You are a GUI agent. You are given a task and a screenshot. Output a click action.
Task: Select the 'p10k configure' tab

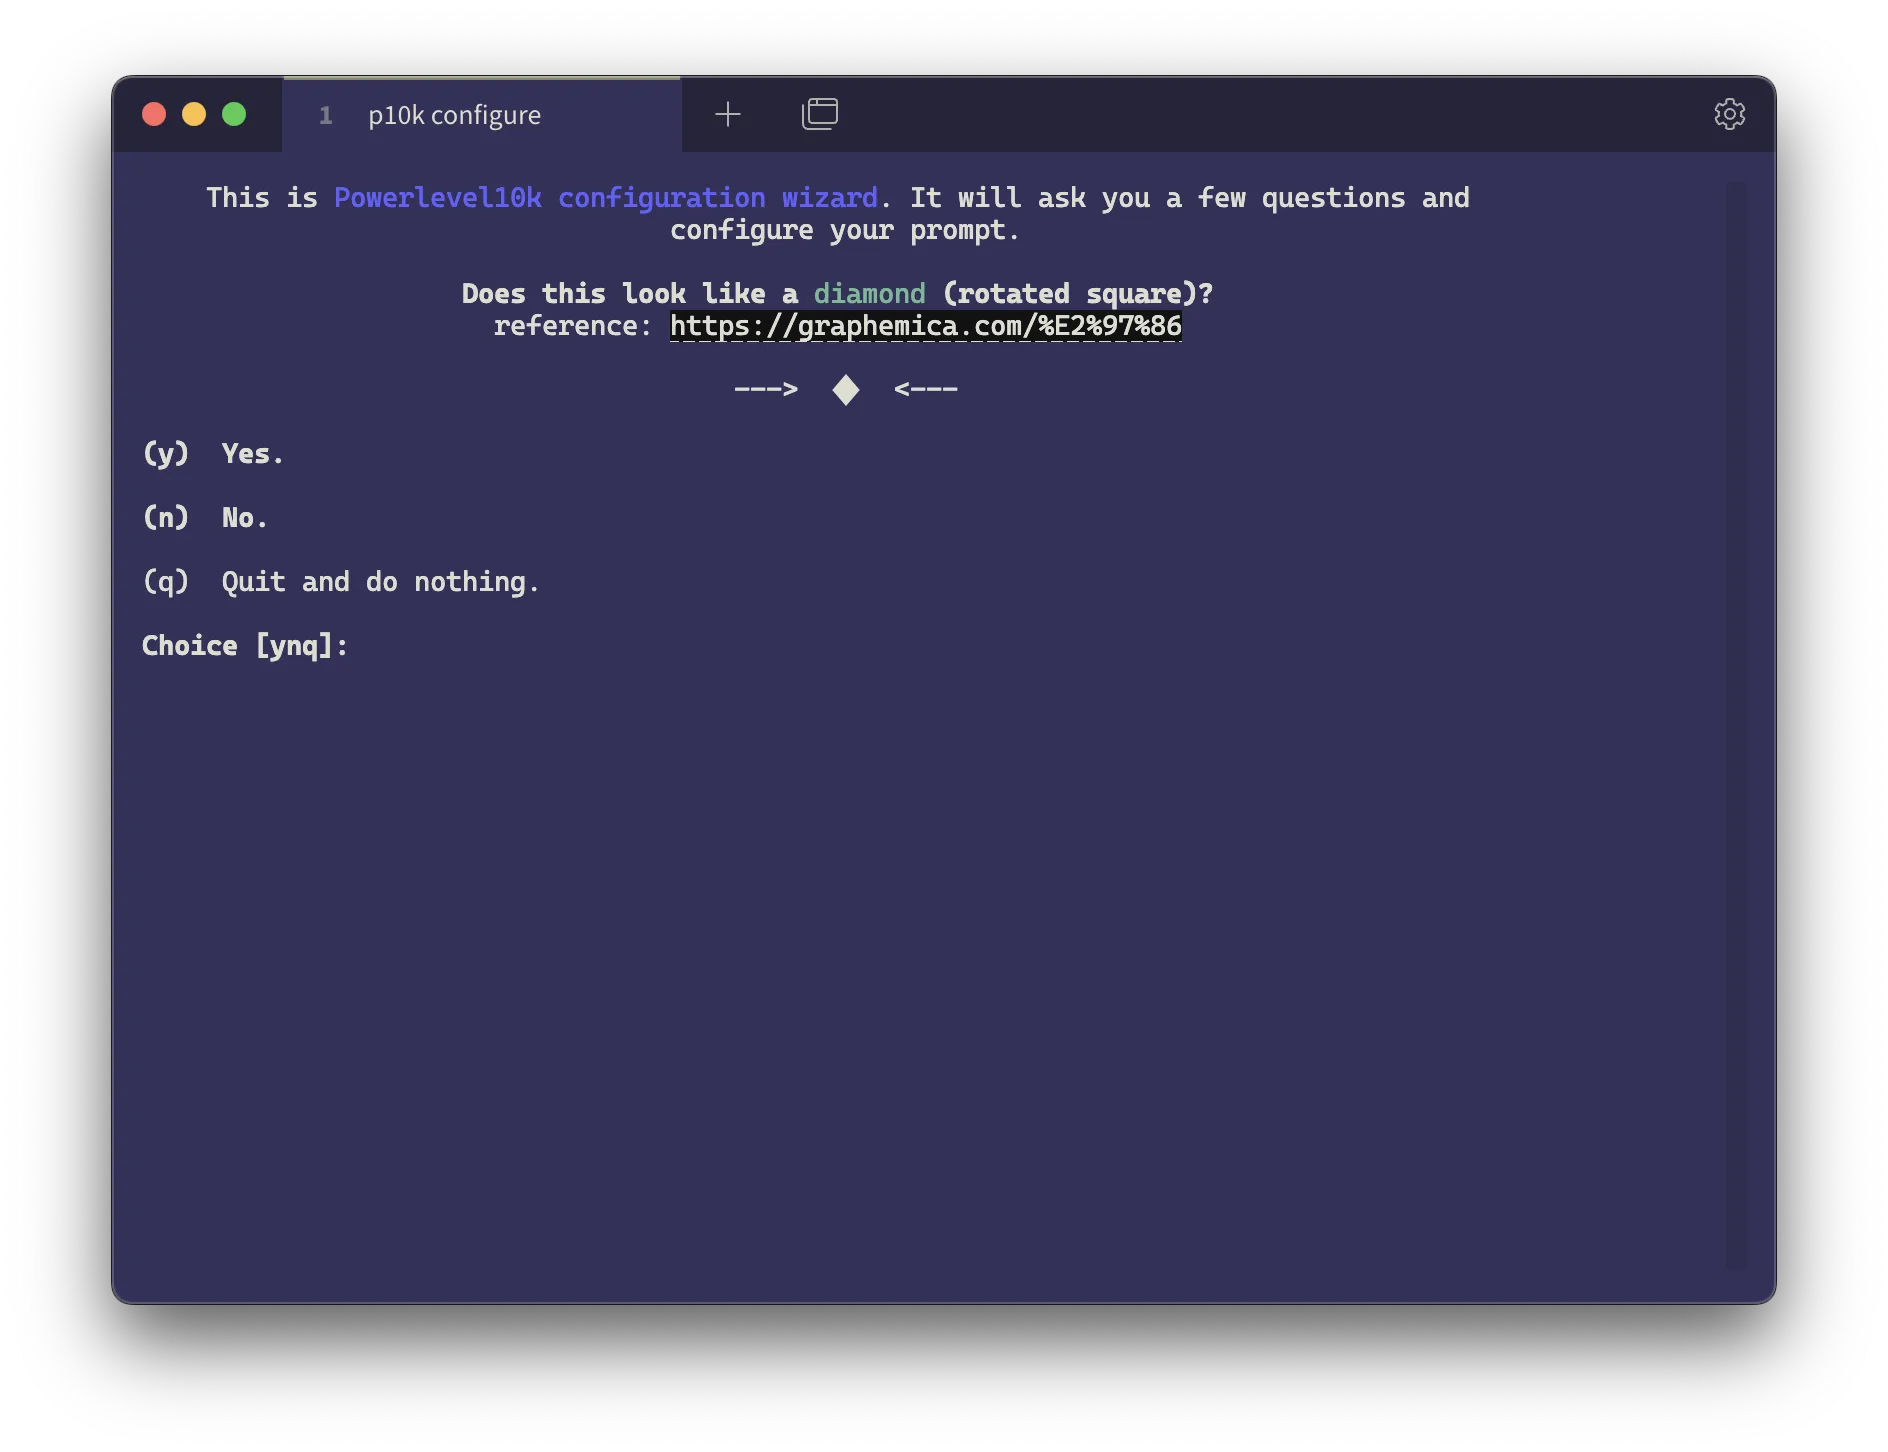pyautogui.click(x=481, y=115)
